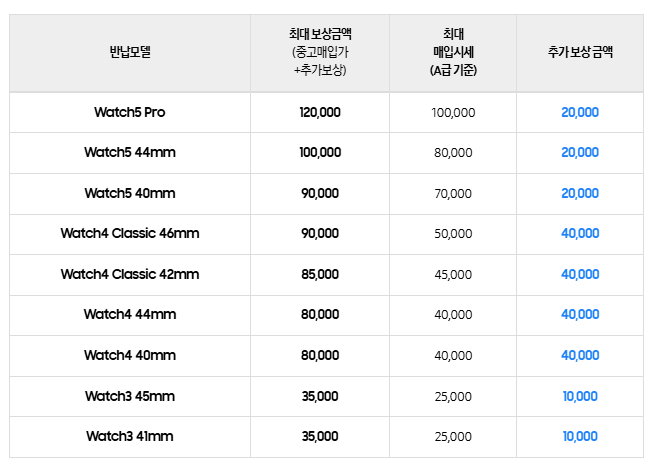Viewport: 650px width, 467px height.
Task: Click the 추가 보상금액 column header
Action: point(580,52)
